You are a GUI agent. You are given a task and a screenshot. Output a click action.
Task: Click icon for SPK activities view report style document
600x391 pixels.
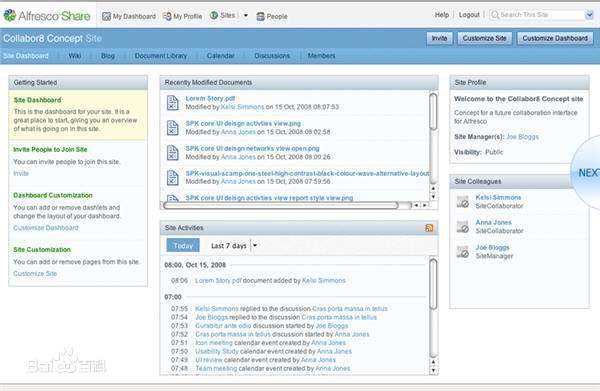click(x=173, y=198)
